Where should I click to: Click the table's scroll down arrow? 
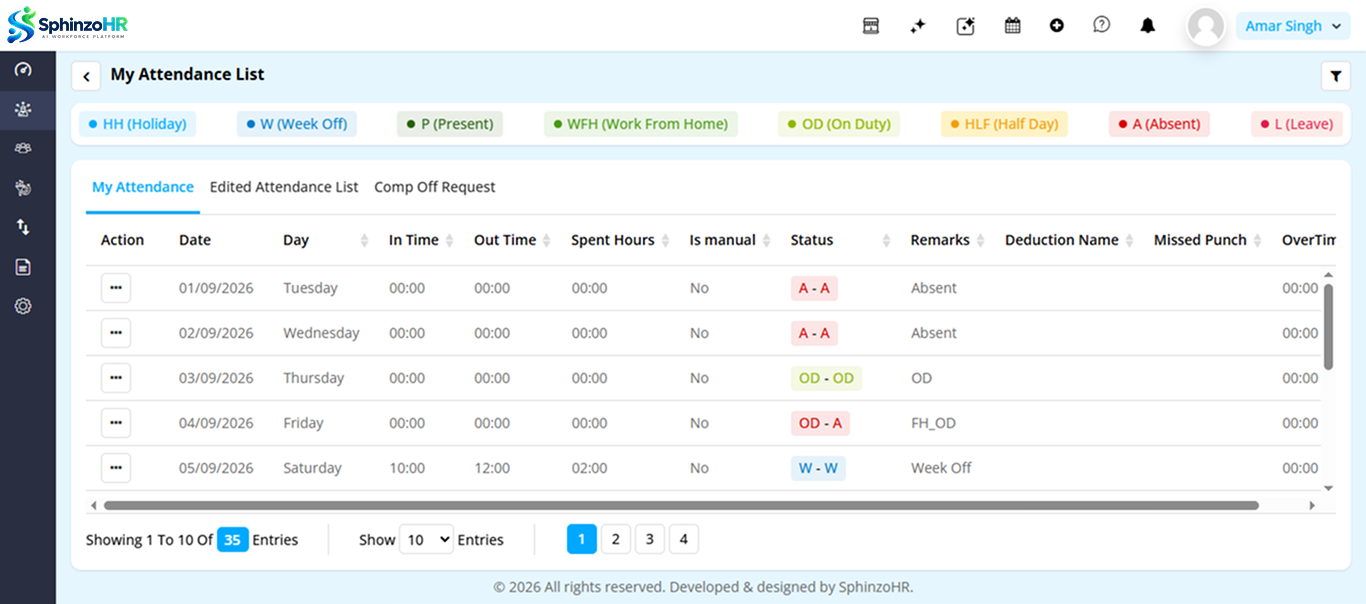point(1328,488)
